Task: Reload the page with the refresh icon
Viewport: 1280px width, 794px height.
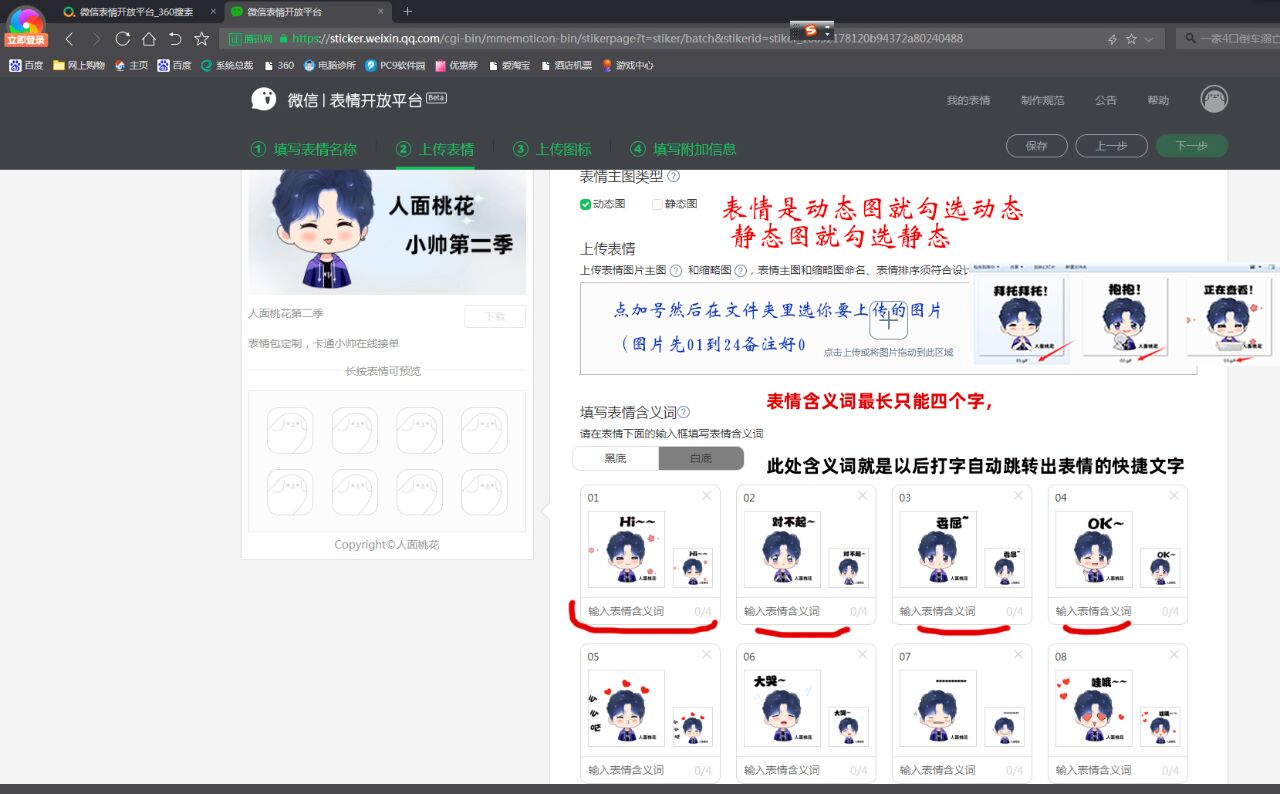Action: [122, 37]
